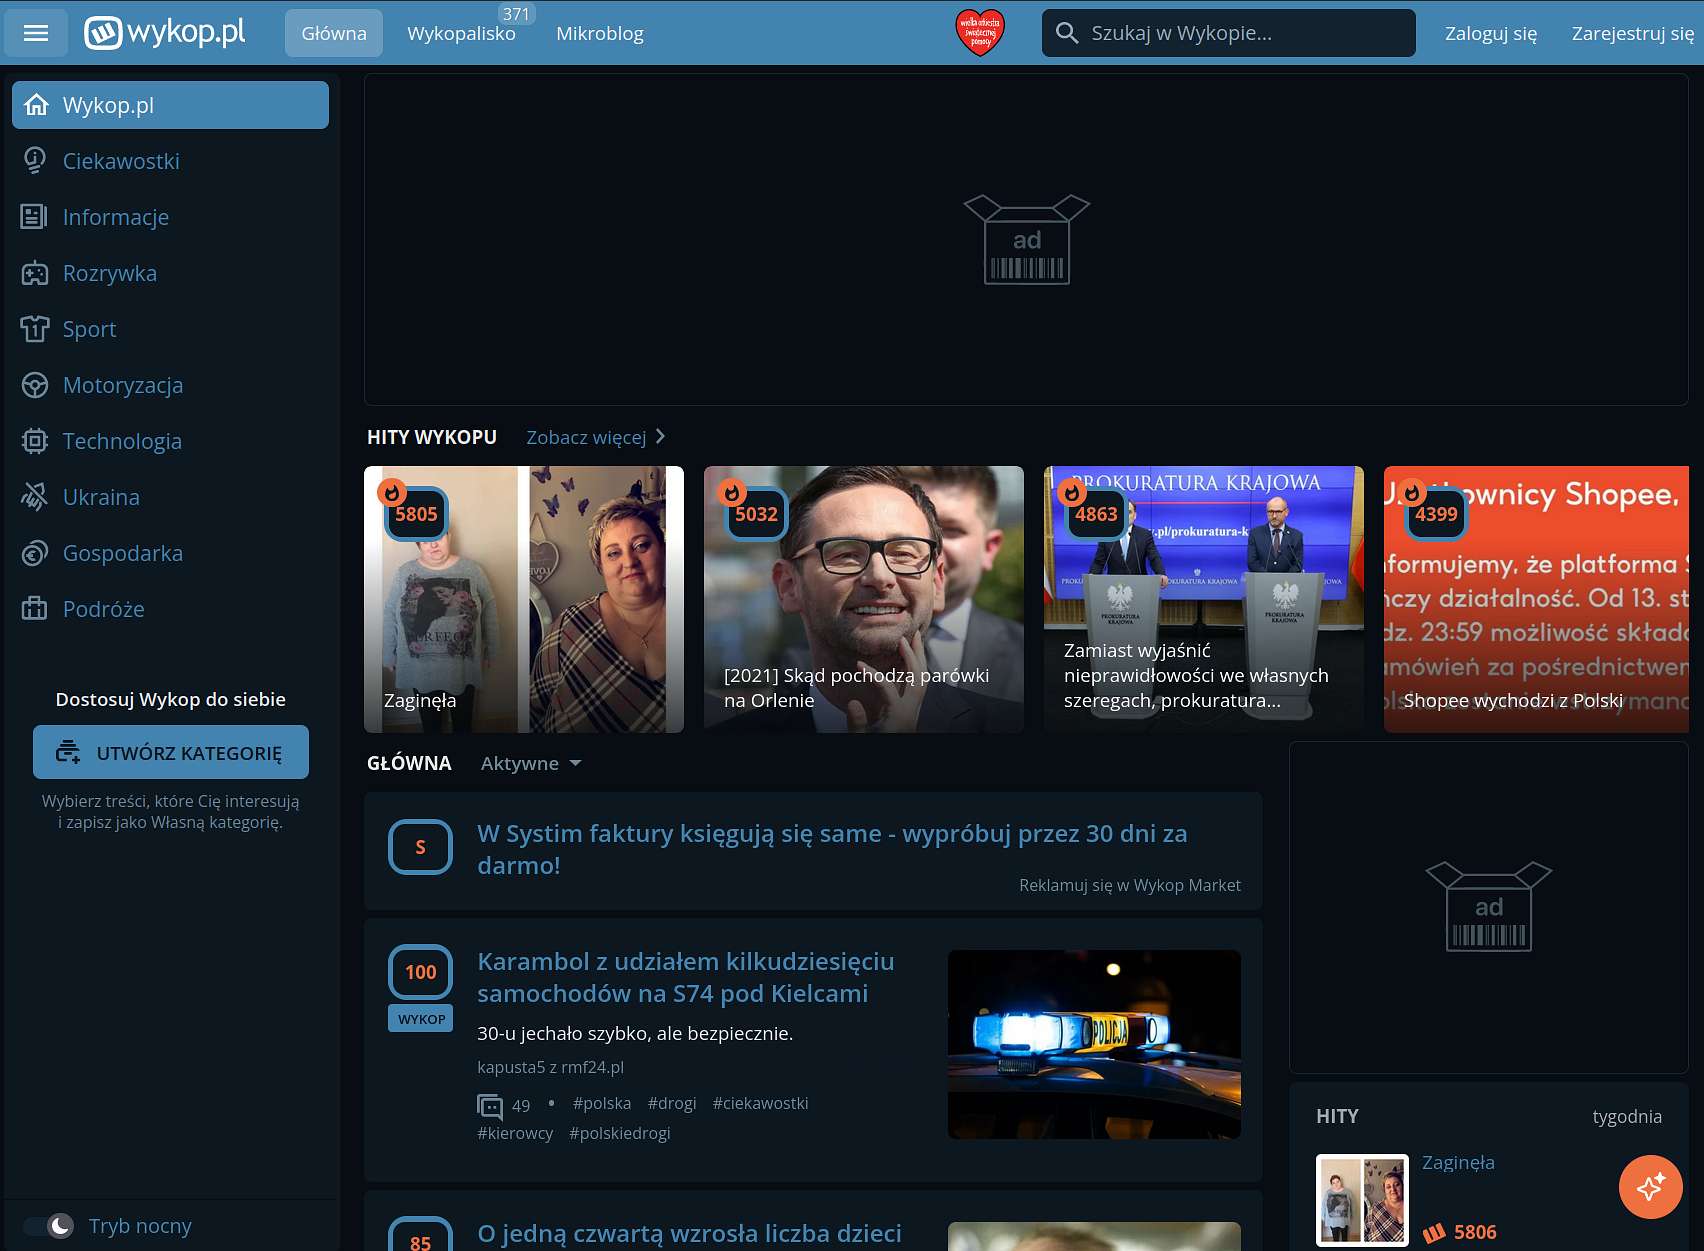Open the parówki na Orlenie hit card
1704x1251 pixels.
[864, 599]
